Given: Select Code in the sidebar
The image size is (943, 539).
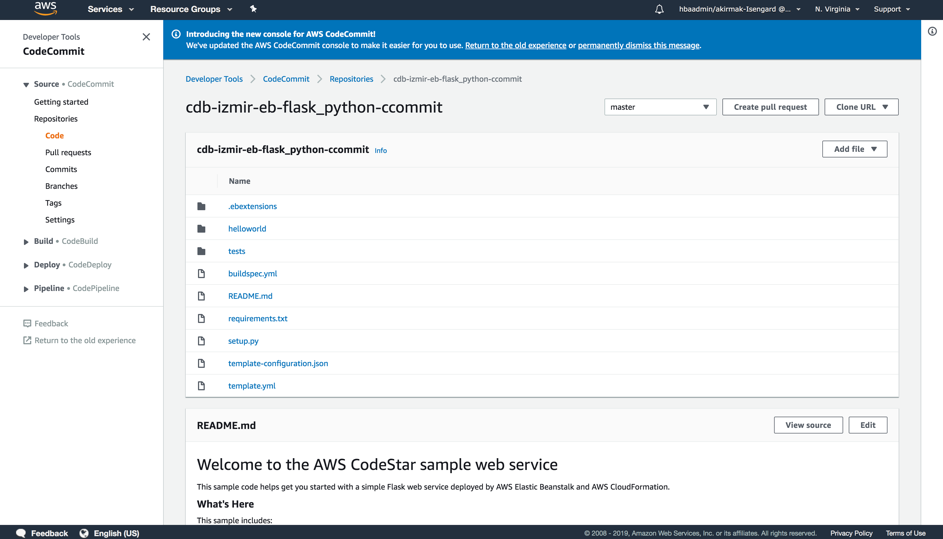Looking at the screenshot, I should pos(54,136).
